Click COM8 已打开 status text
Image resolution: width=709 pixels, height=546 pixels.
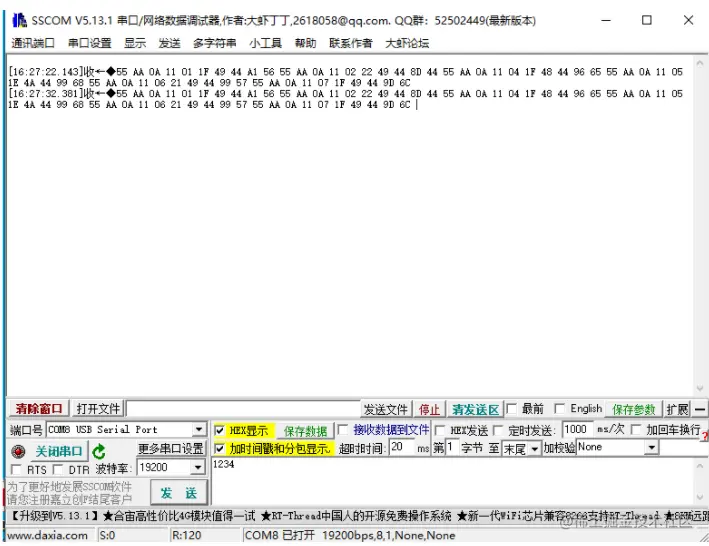[350, 536]
